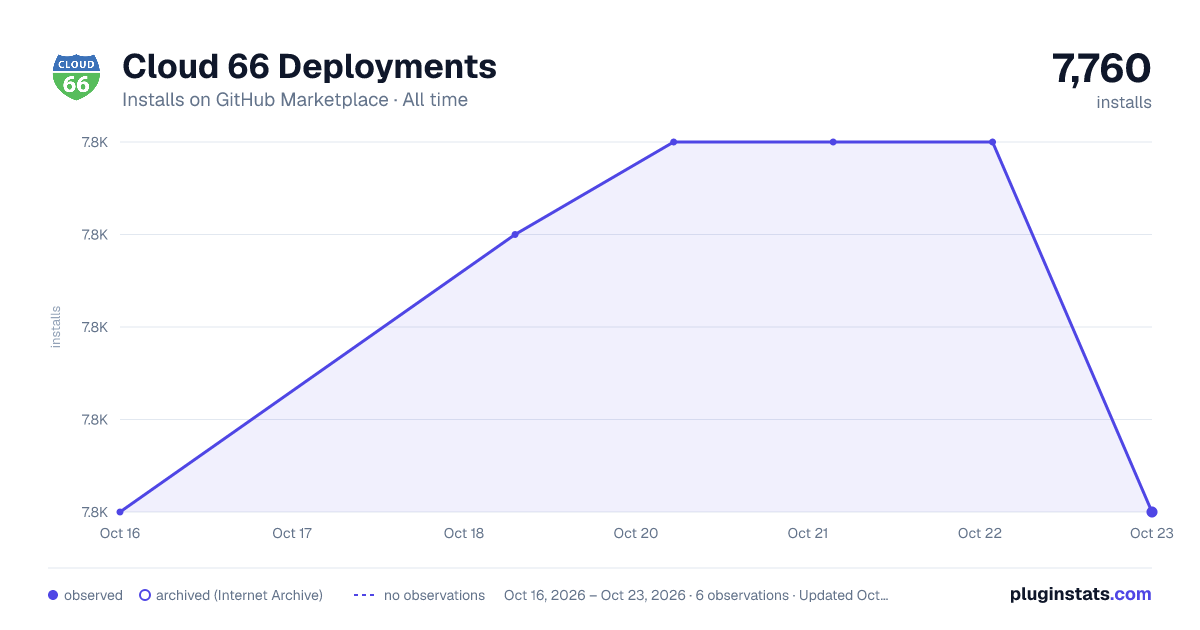Open the pluginstats.com link
Viewport: 1200px width, 630px height.
coord(1081,594)
